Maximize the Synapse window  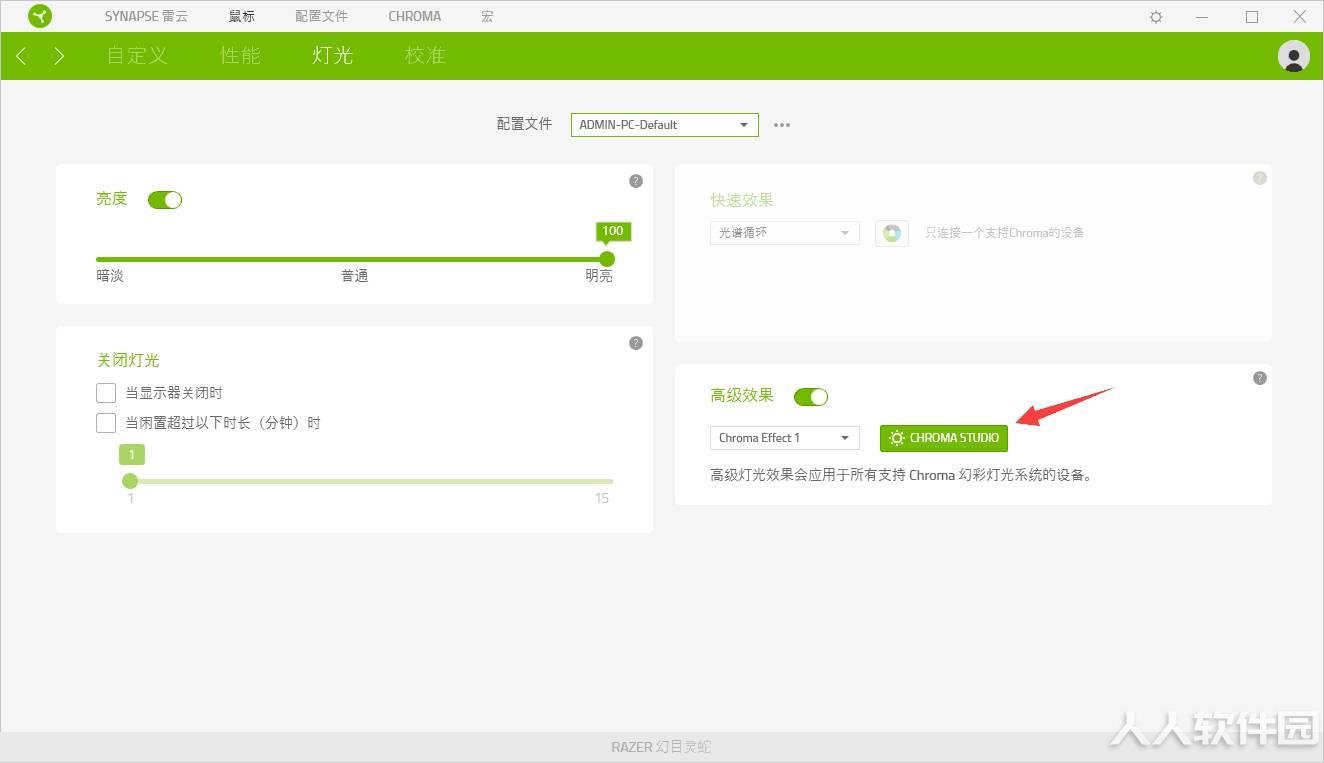(x=1252, y=17)
